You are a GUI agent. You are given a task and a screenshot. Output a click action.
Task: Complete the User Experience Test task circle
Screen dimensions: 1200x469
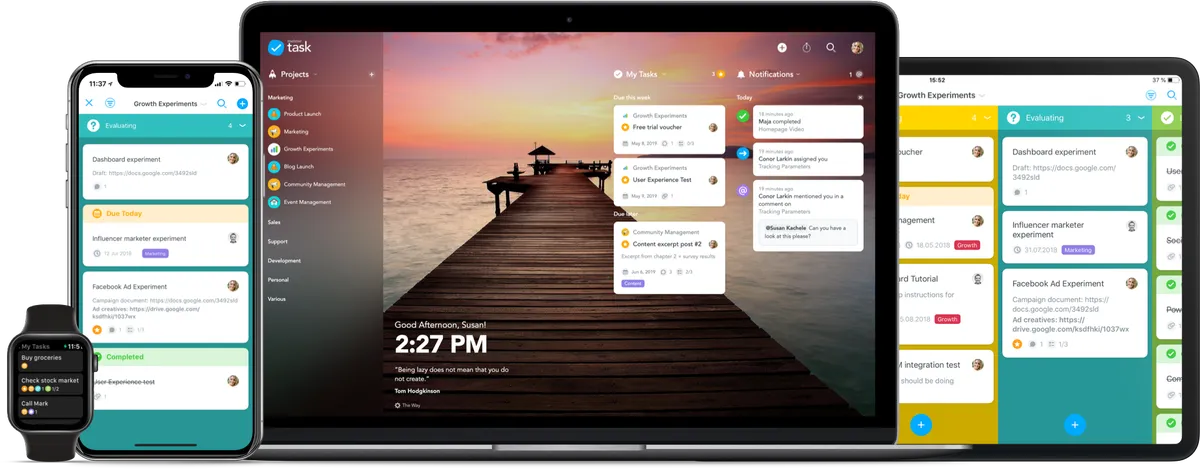tap(625, 180)
